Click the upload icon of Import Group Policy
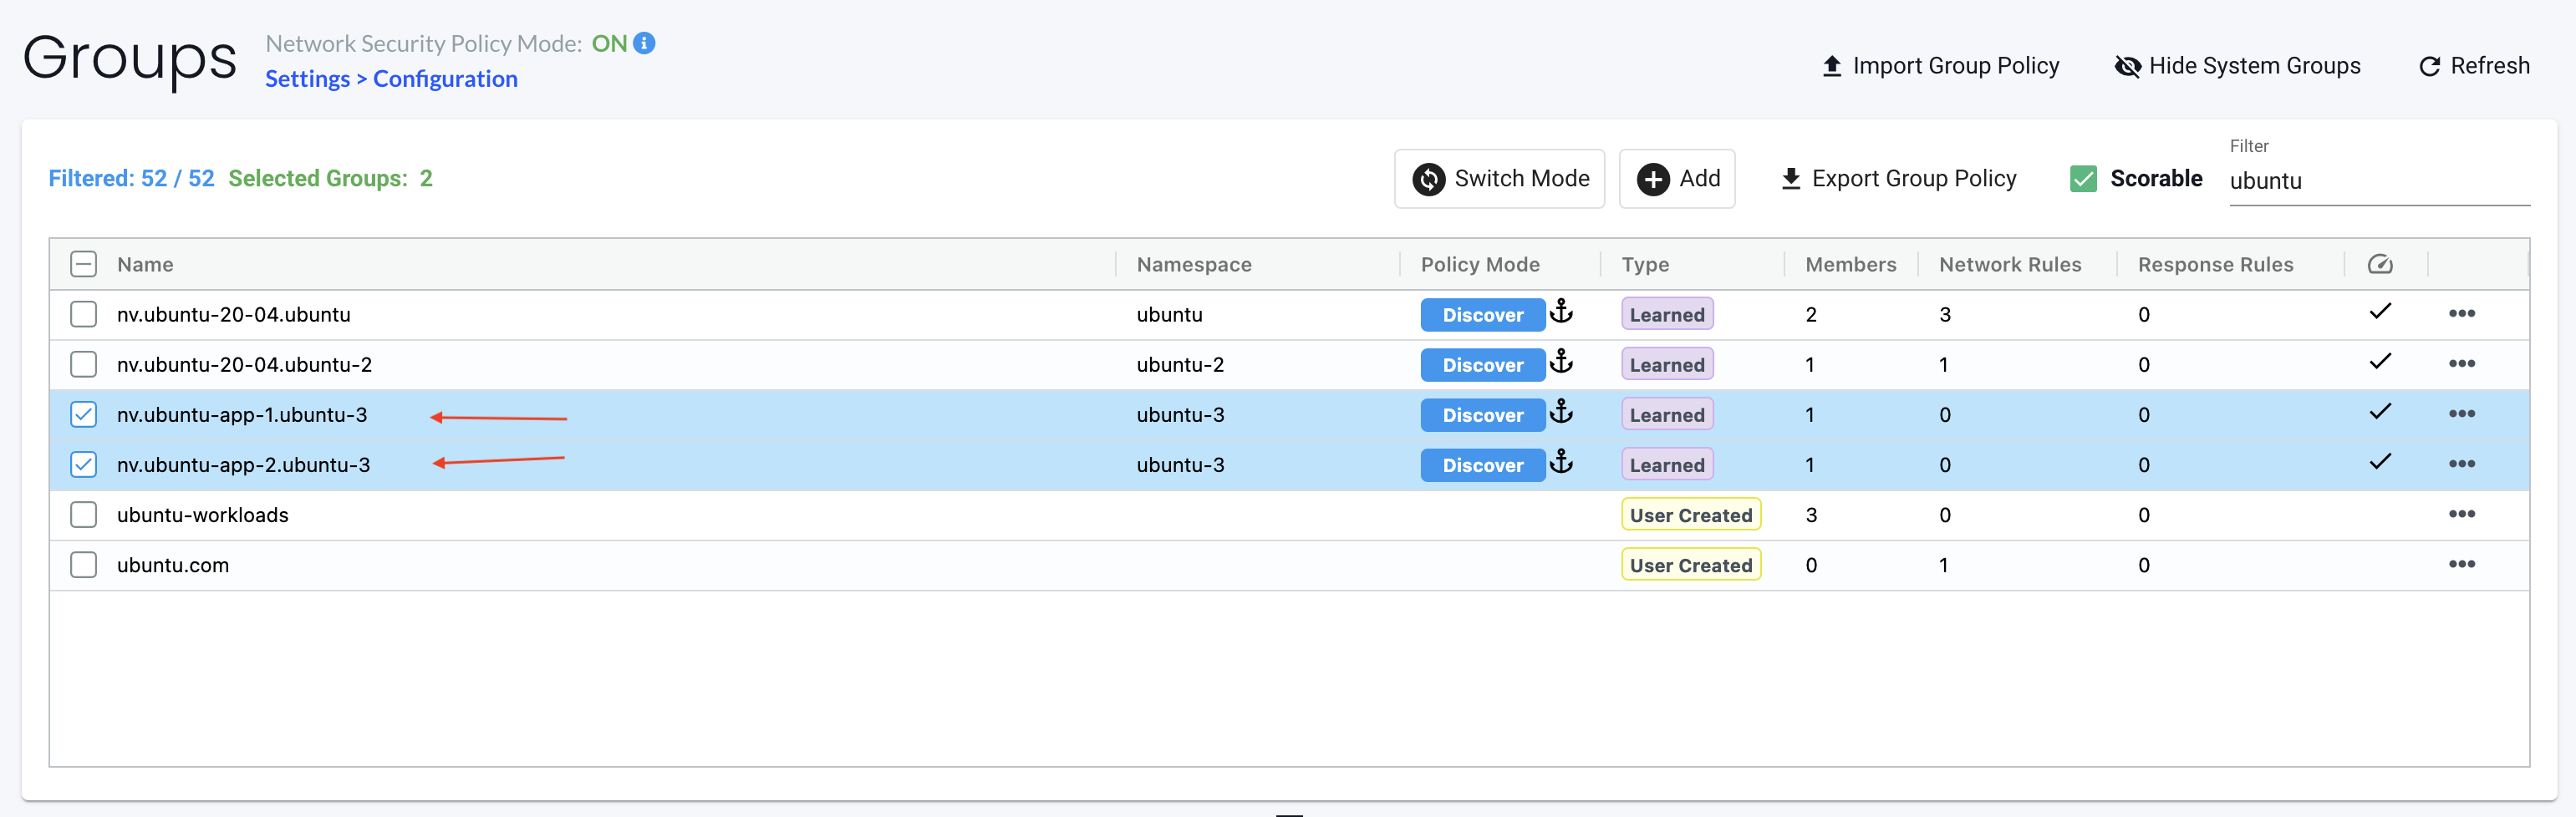2576x817 pixels. [1831, 66]
